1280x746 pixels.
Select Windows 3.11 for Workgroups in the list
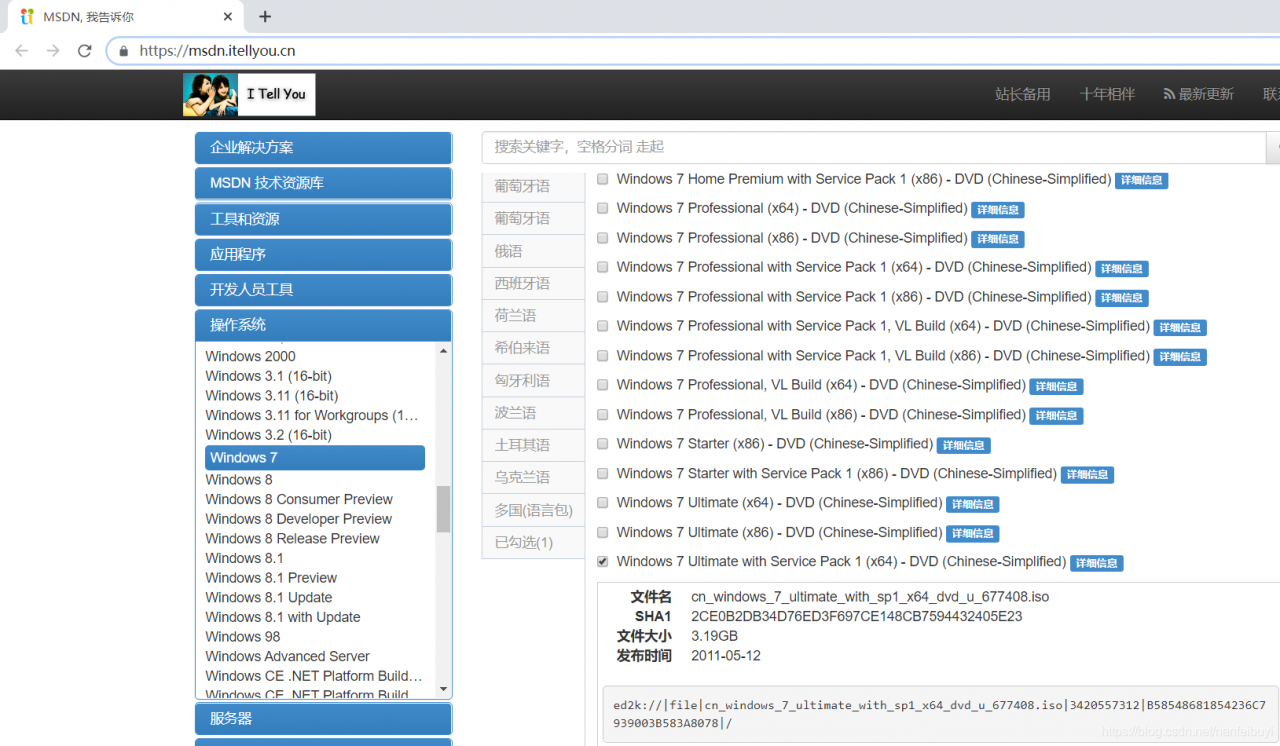[x=312, y=415]
